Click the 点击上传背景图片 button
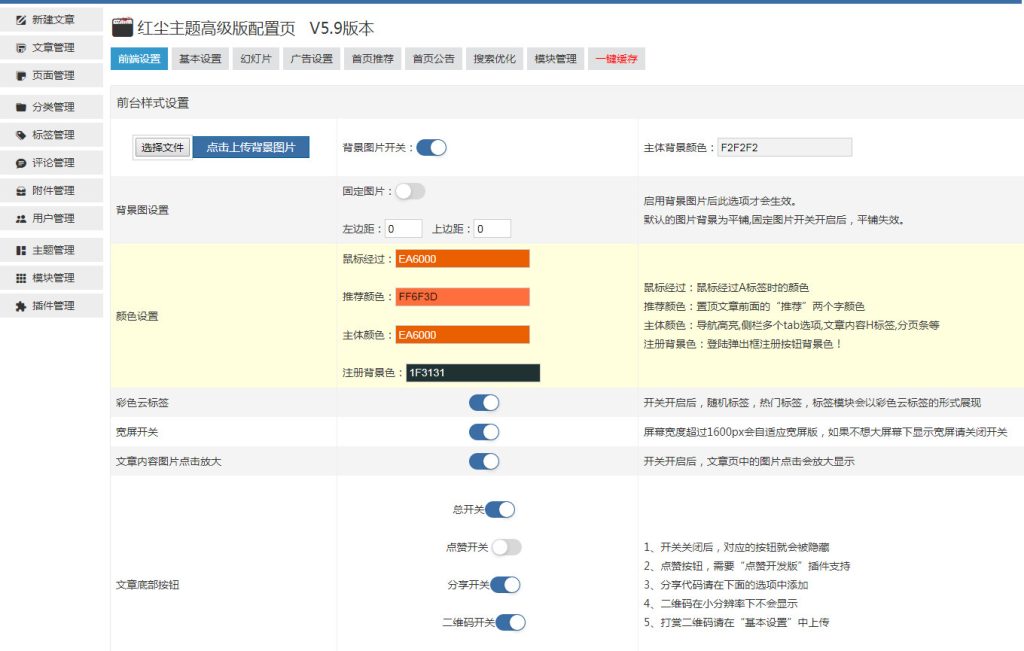The width and height of the screenshot is (1024, 651). pos(251,147)
